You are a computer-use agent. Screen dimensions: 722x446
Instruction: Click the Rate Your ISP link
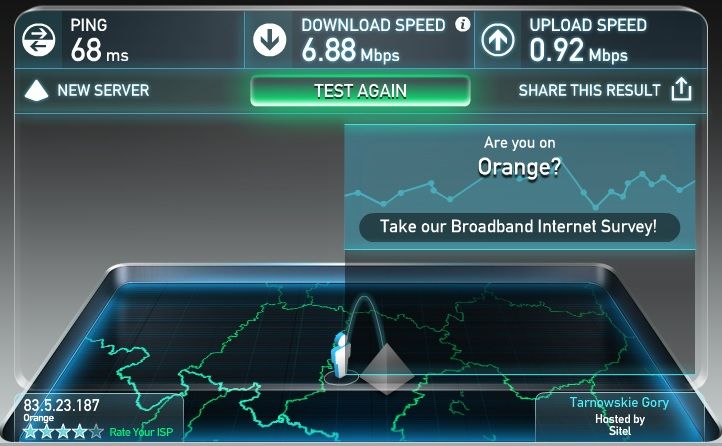click(x=141, y=432)
